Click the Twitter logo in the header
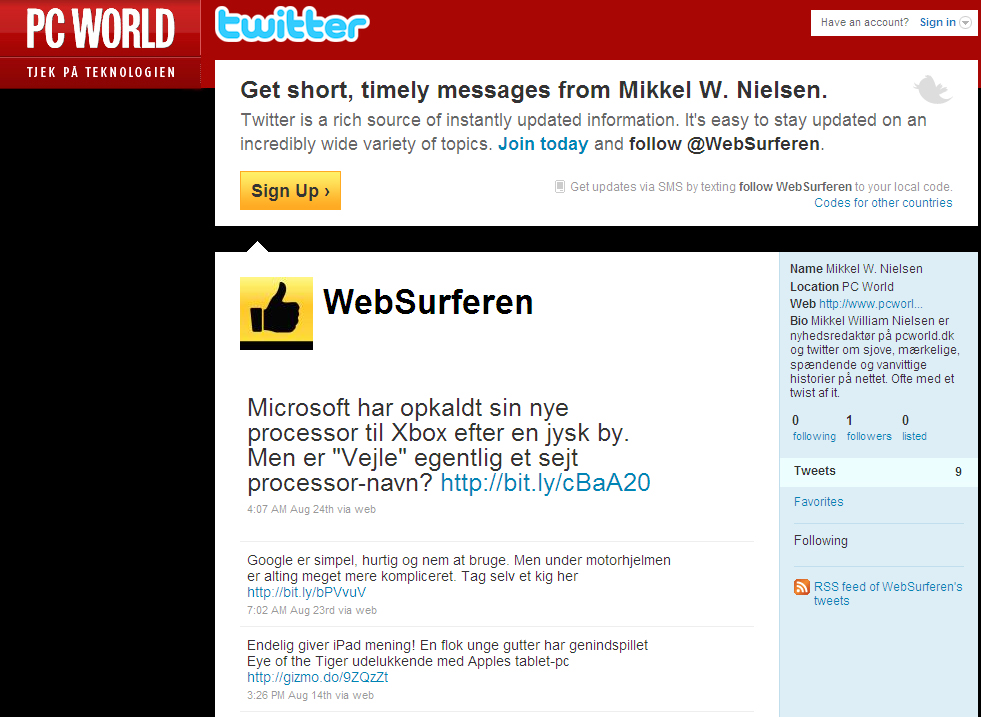The image size is (981, 717). [292, 25]
